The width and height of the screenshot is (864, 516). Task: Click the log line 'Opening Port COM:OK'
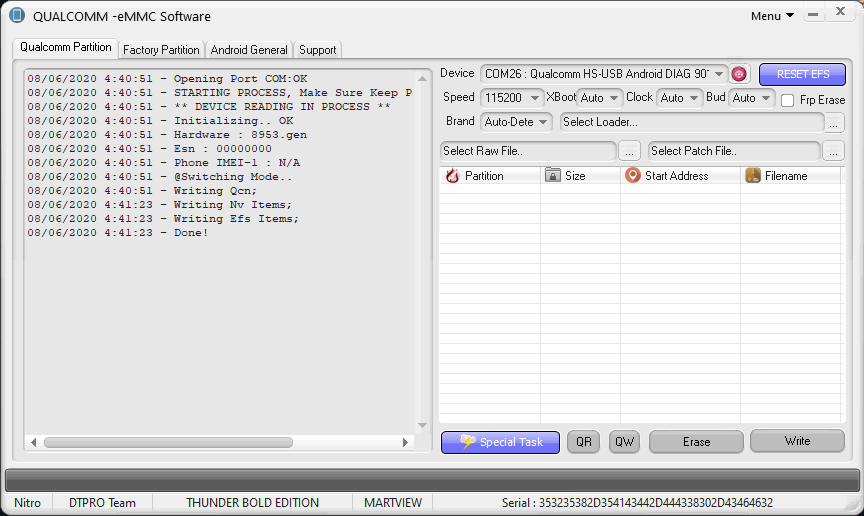point(167,79)
